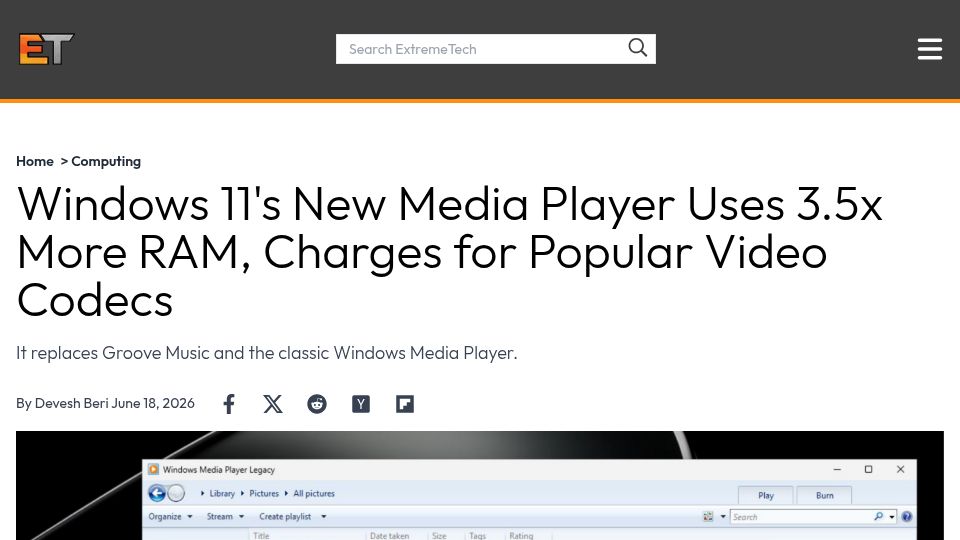Screen dimensions: 960x540
Task: Click Pictures breadcrumb in Media Player image
Action: pyautogui.click(x=264, y=493)
